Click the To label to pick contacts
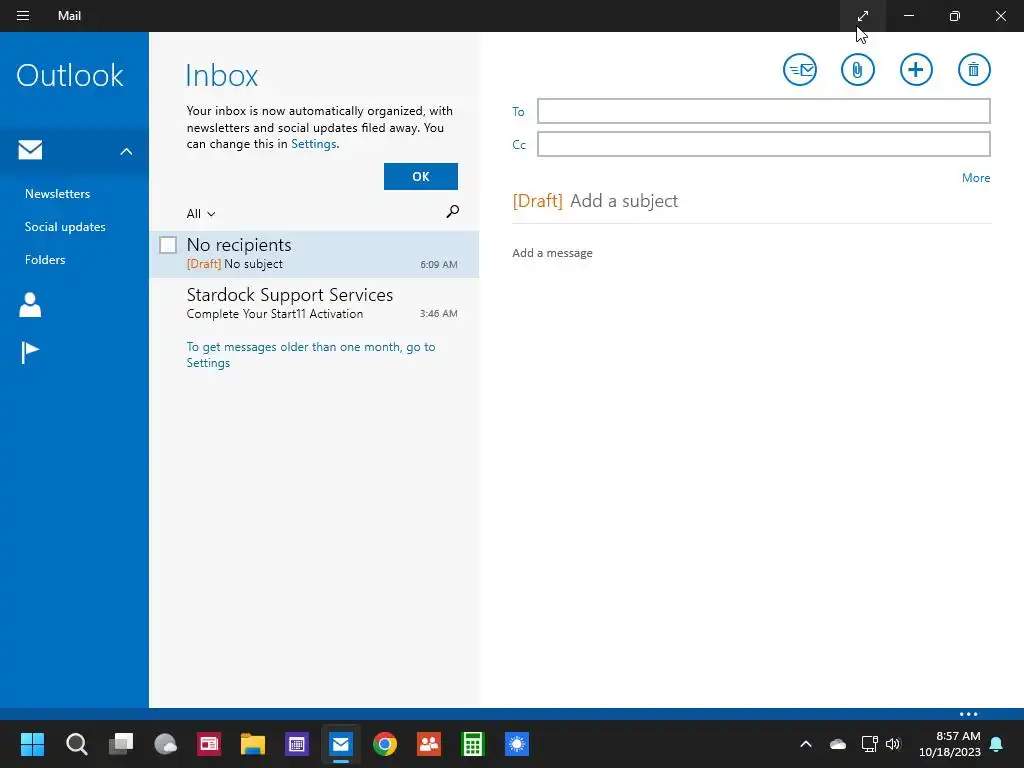The image size is (1024, 768). [x=518, y=112]
